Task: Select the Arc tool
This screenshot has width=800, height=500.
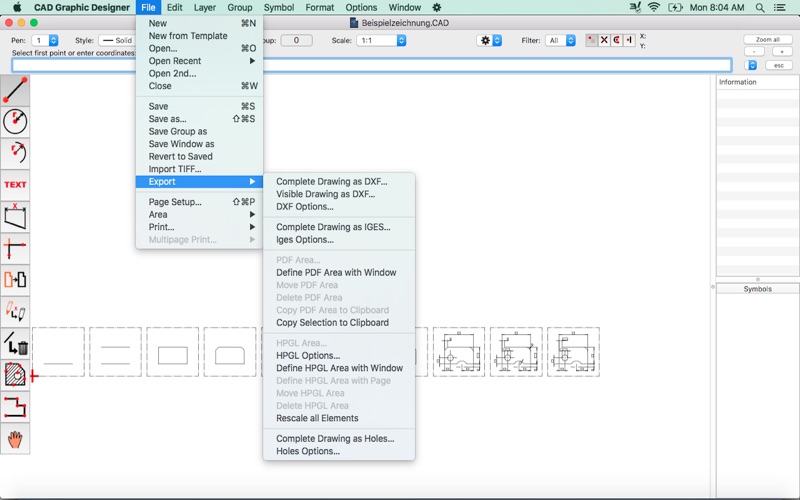Action: click(15, 153)
